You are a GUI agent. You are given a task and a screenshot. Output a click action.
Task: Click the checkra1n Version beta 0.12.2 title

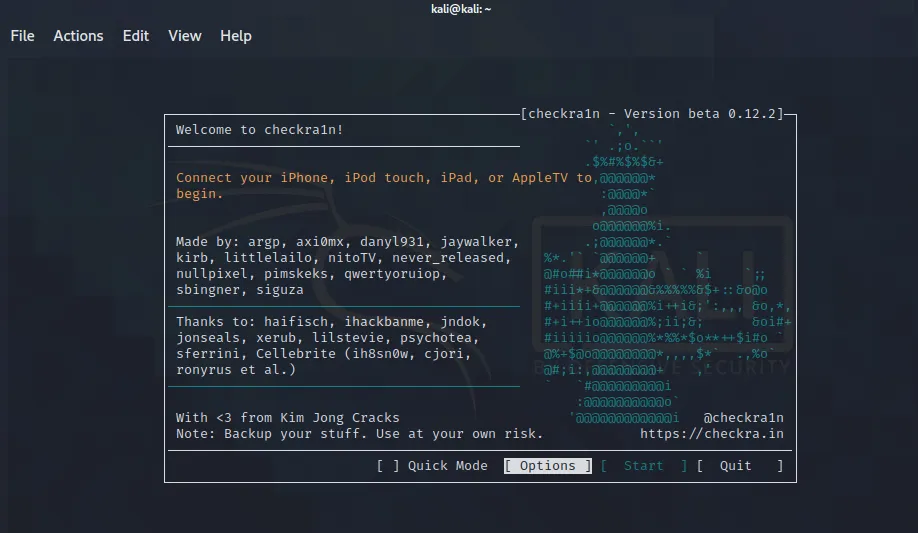652,114
